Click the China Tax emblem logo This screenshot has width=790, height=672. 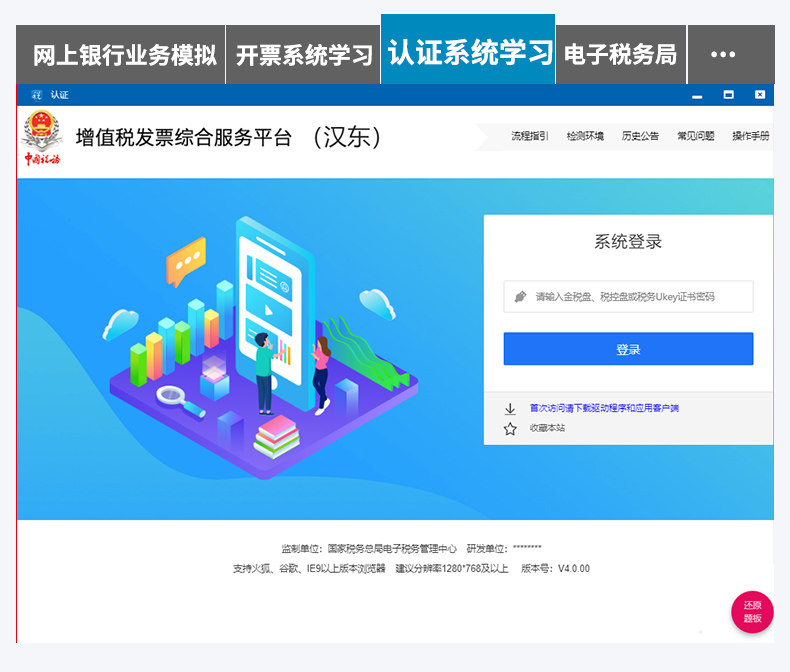41,138
